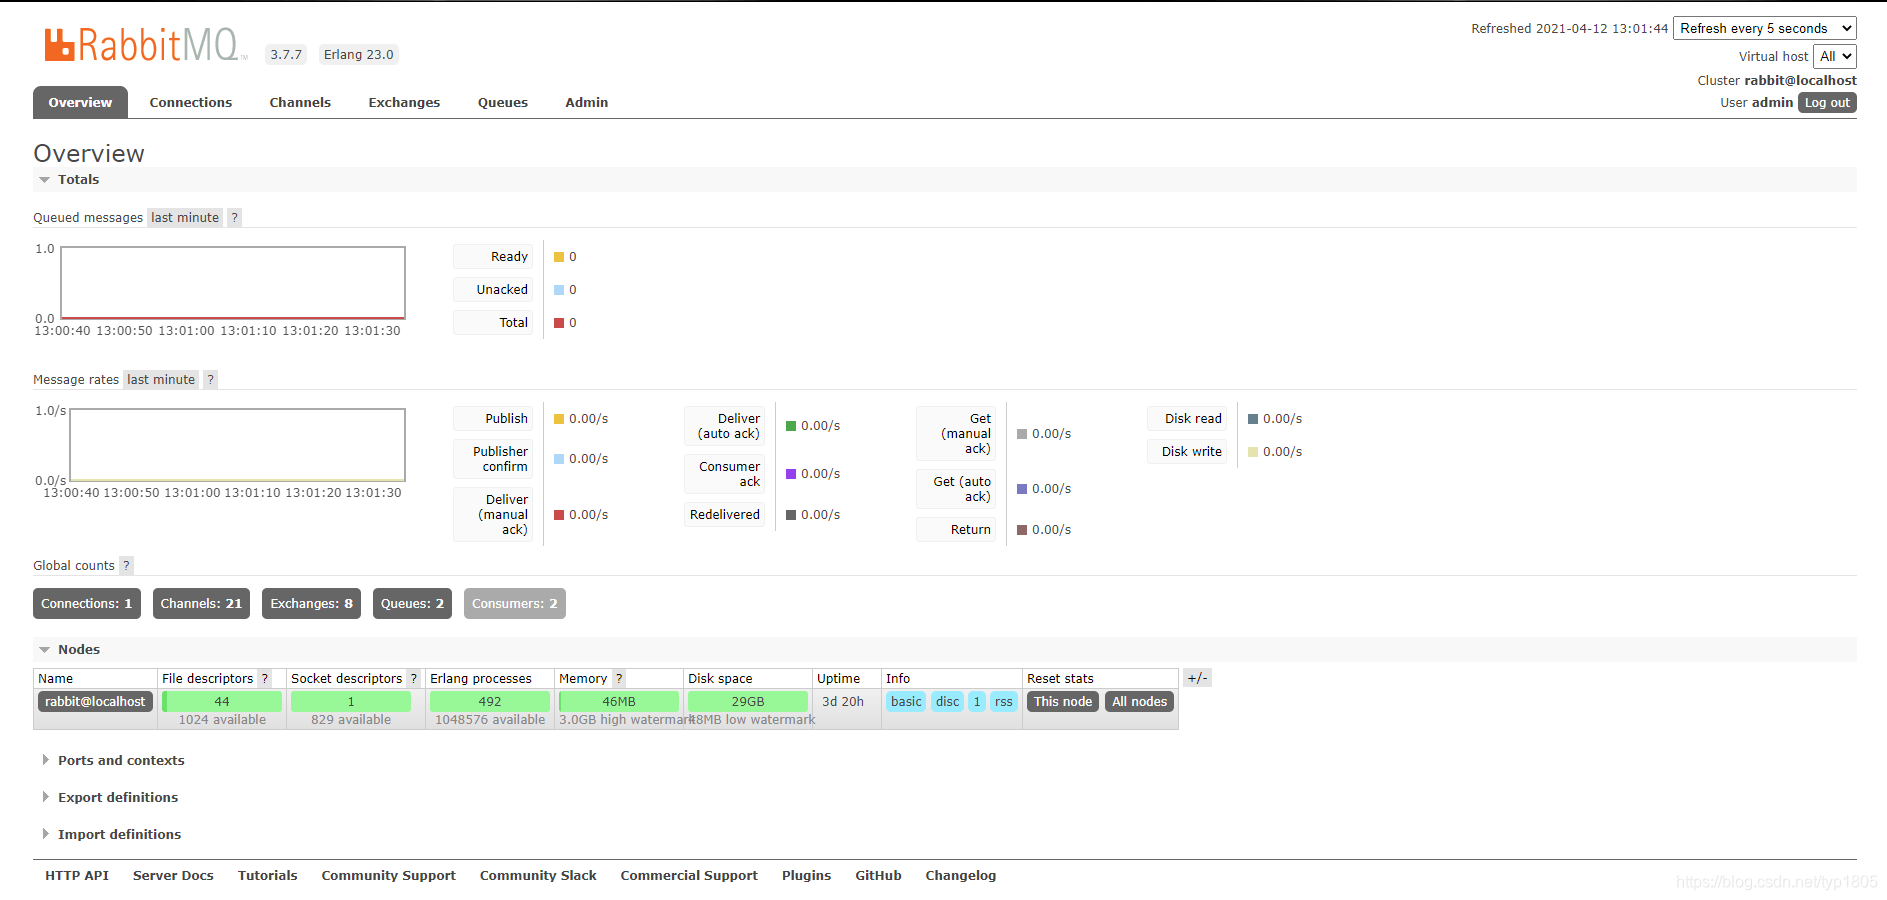This screenshot has height=900, width=1887.
Task: Click the Exchanges: 8 count button
Action: (x=311, y=604)
